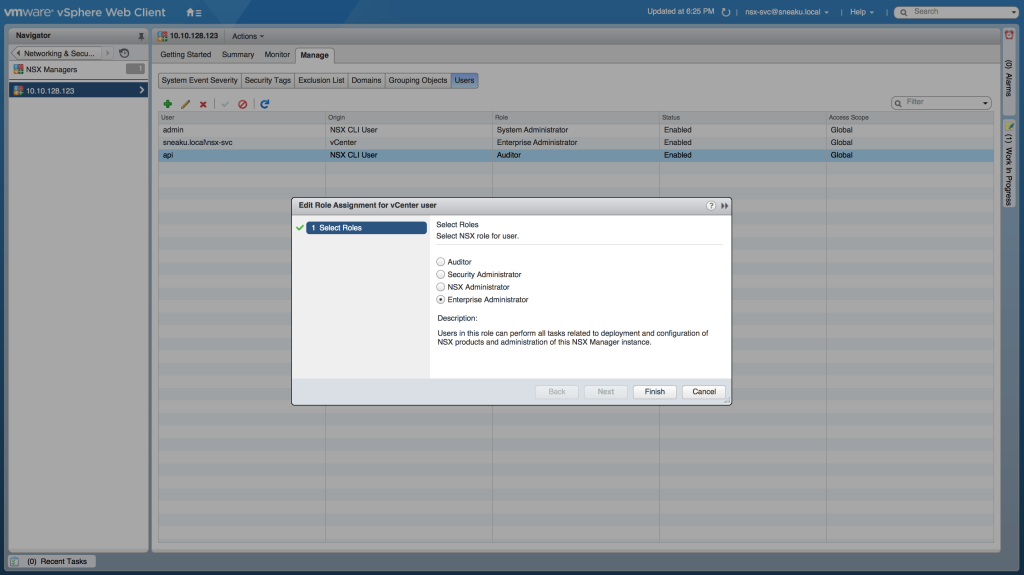Image resolution: width=1024 pixels, height=575 pixels.
Task: Click the search magnifier icon
Action: [904, 12]
